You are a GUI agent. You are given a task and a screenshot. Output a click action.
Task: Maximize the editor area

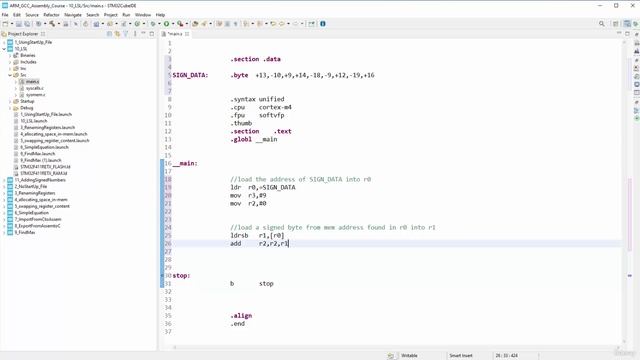[627, 34]
